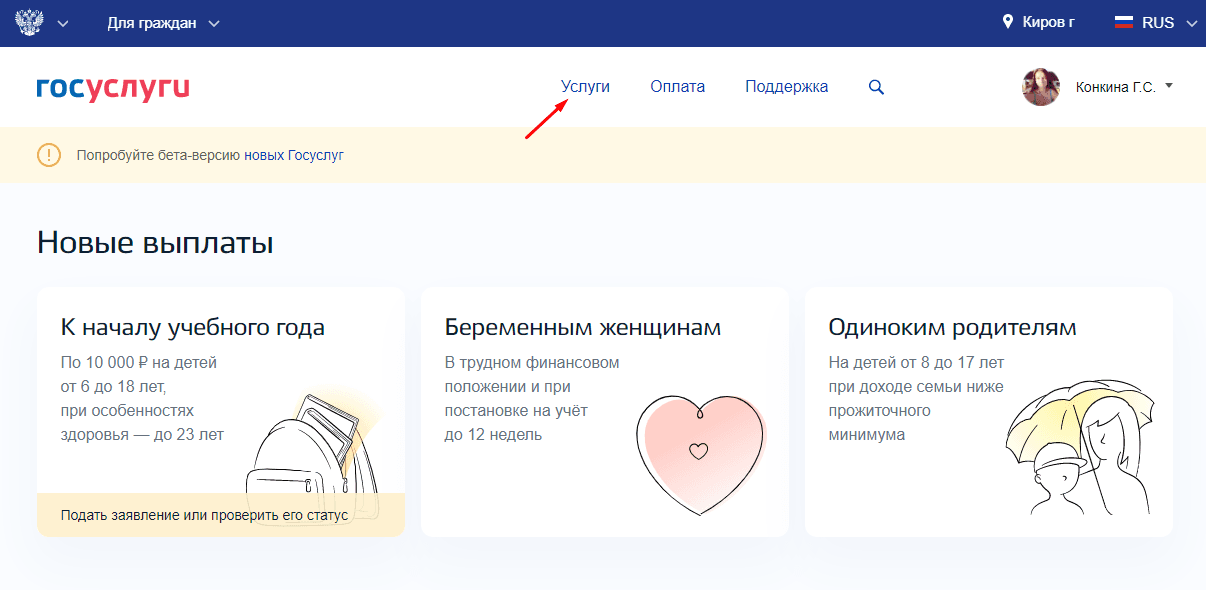1206x590 pixels.
Task: Click the Новые выплаты heading
Action: pos(155,243)
